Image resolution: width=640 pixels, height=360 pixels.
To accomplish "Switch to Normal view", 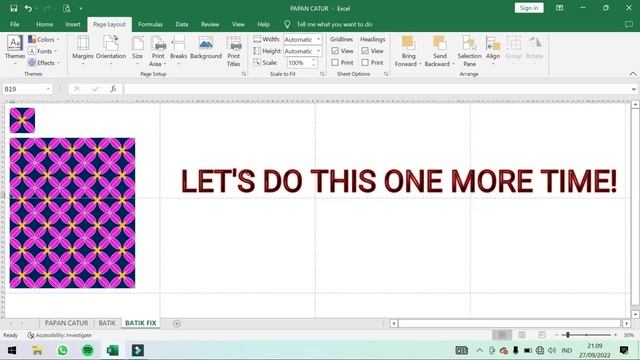I will pos(502,335).
